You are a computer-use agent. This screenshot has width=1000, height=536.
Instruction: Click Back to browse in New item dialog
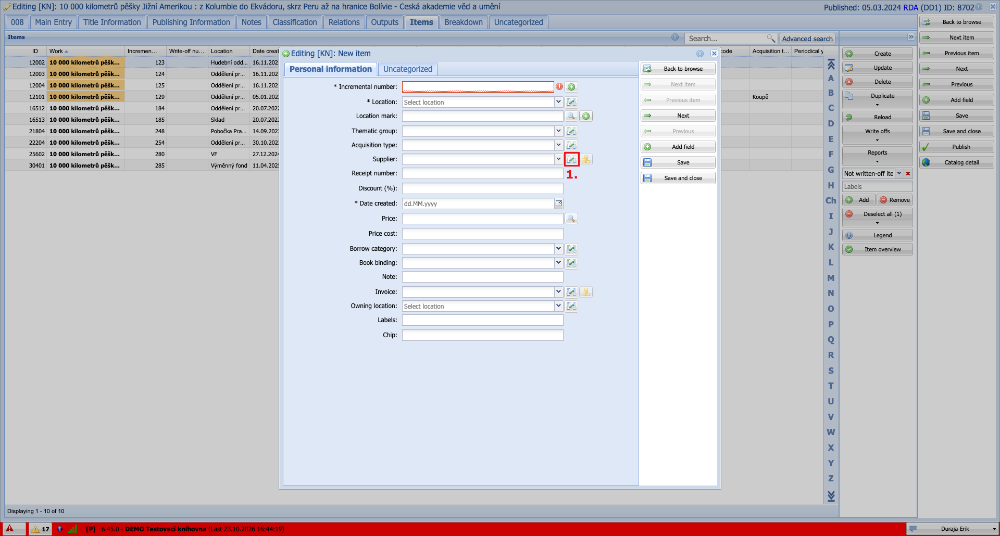point(678,68)
